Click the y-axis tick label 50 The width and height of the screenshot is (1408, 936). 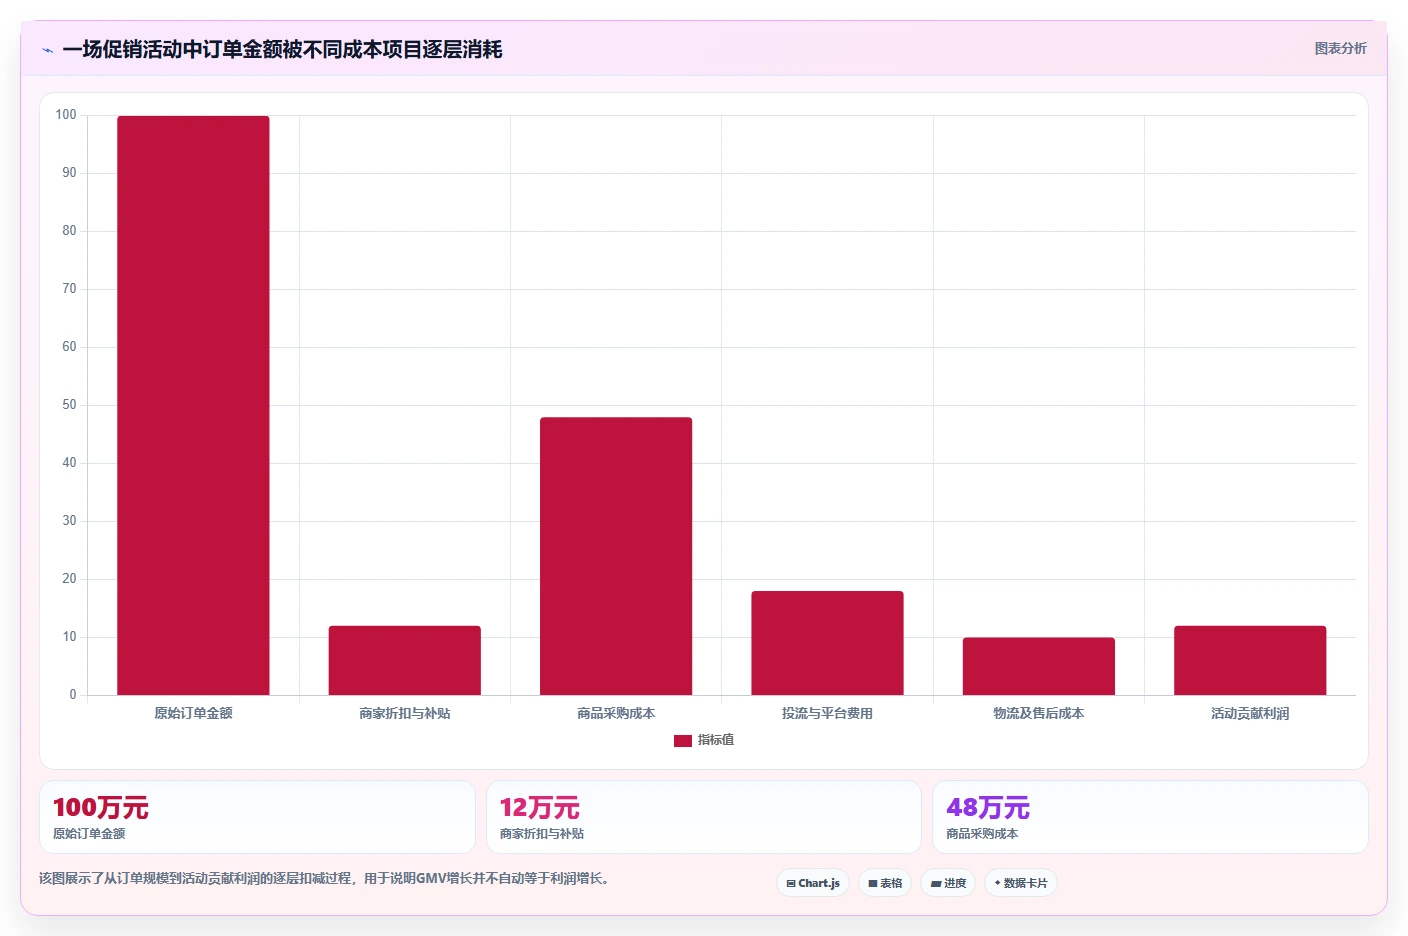69,405
